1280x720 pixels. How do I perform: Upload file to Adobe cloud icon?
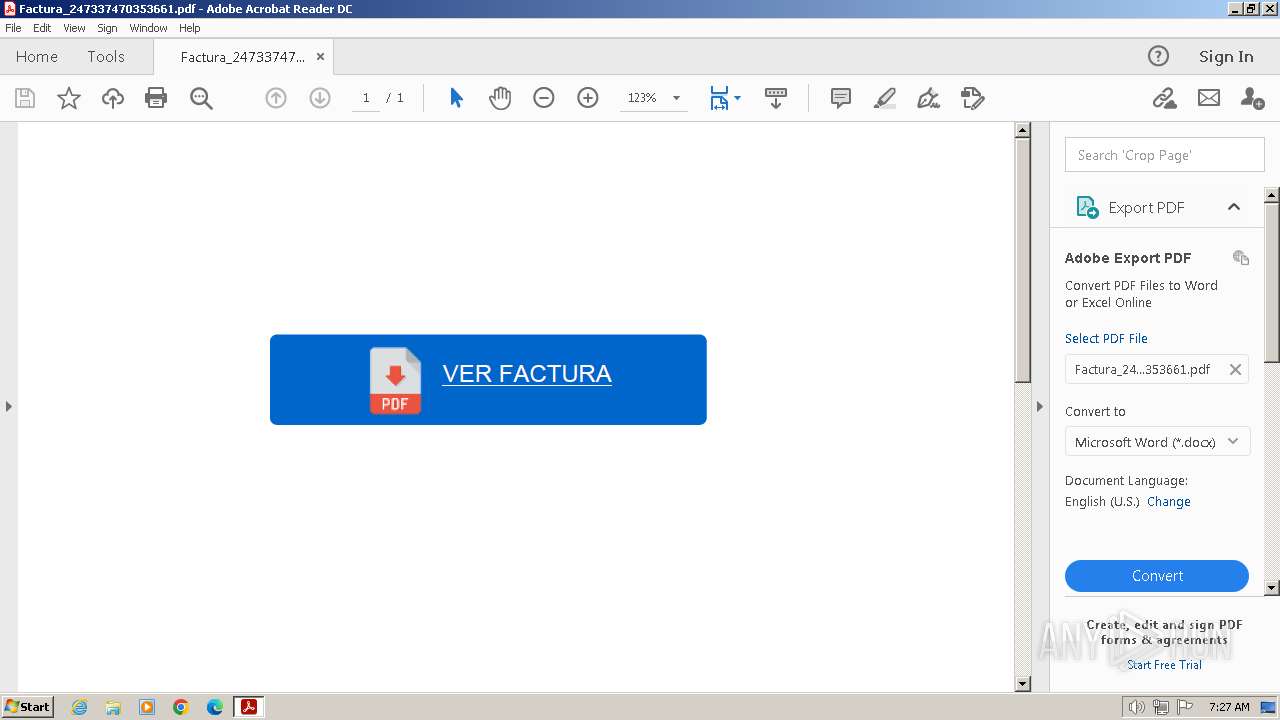(x=113, y=98)
